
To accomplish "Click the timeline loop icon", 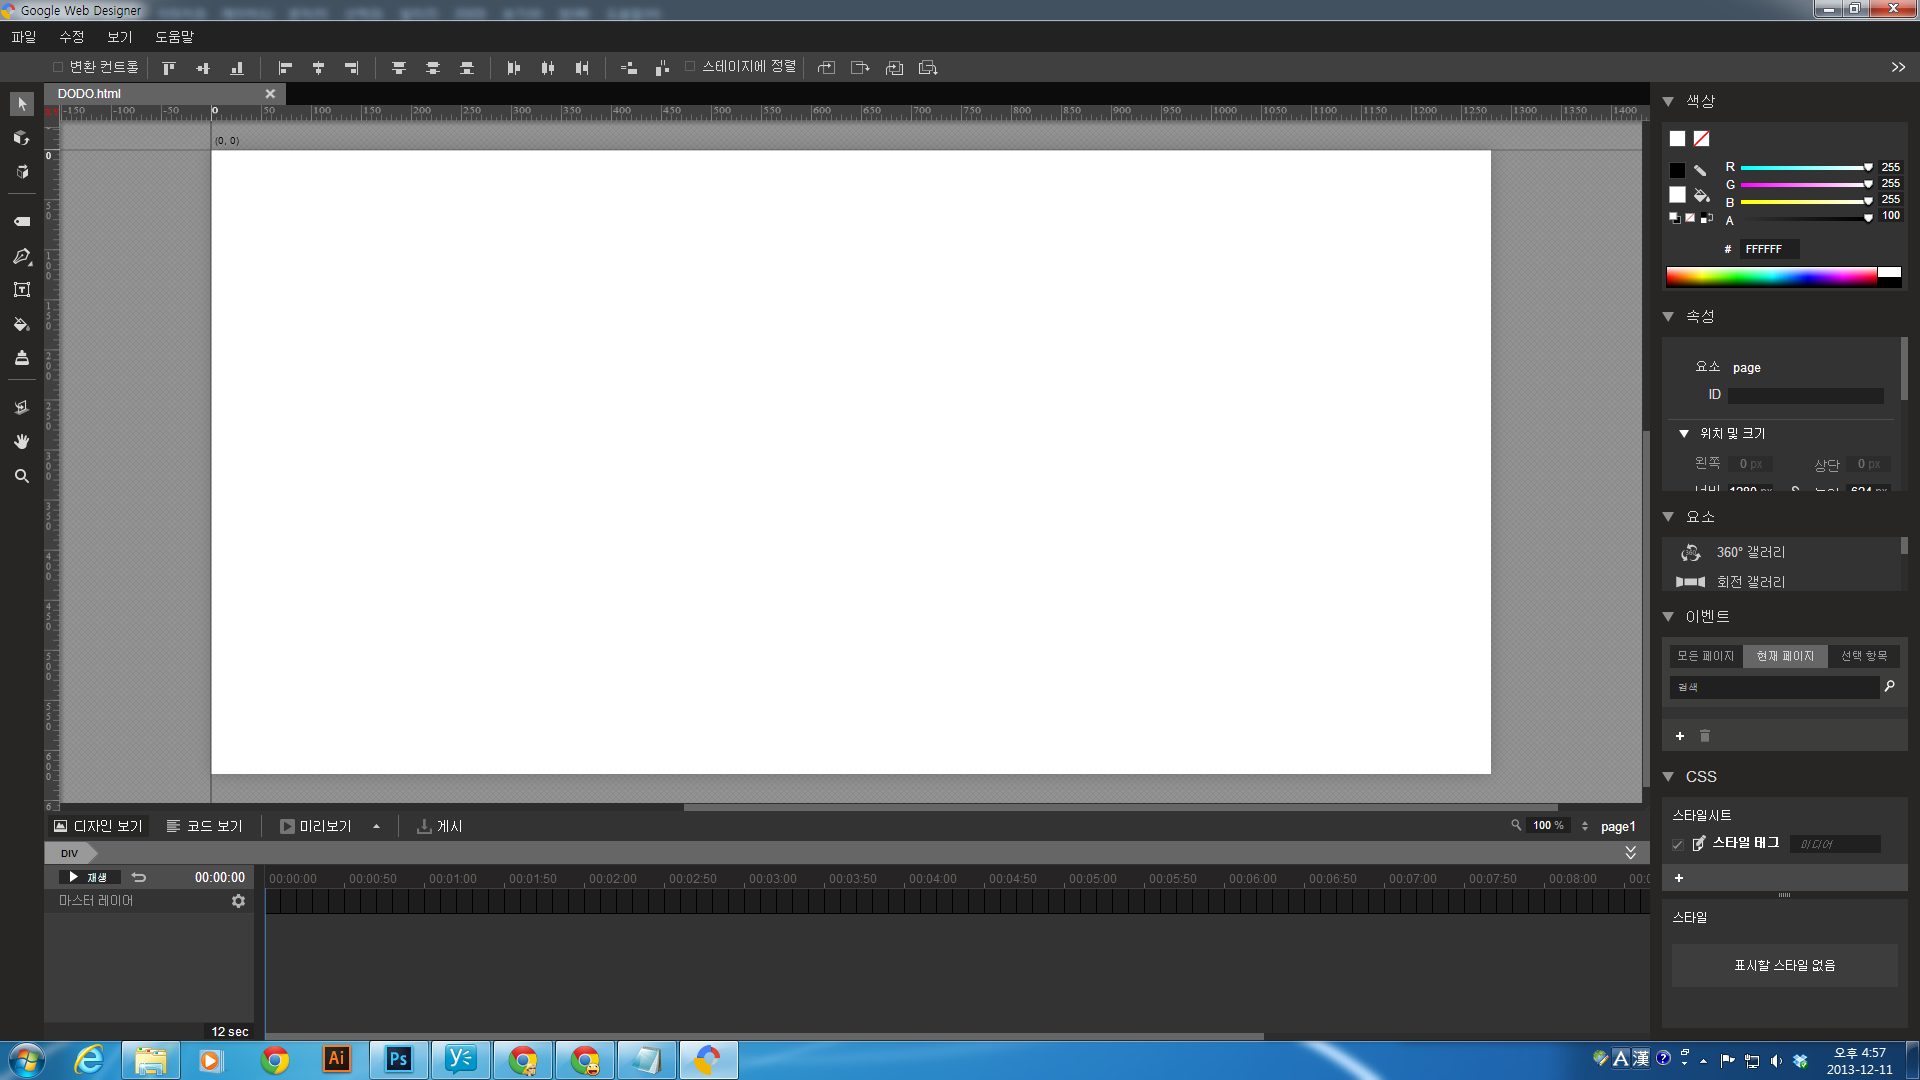I will (x=139, y=877).
